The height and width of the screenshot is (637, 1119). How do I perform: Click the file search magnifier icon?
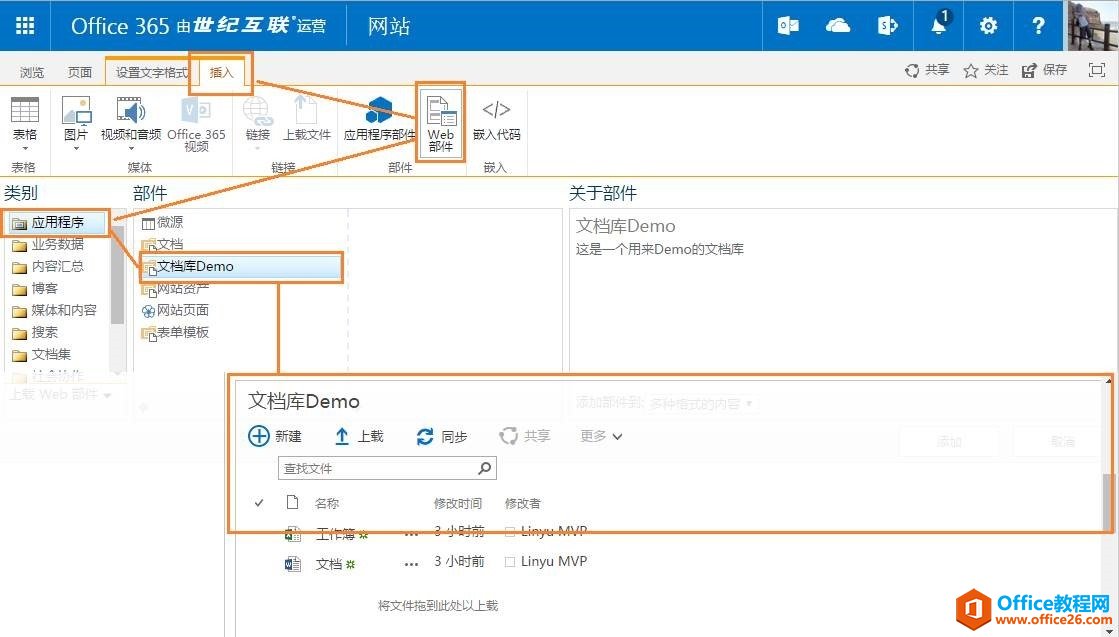tap(485, 468)
